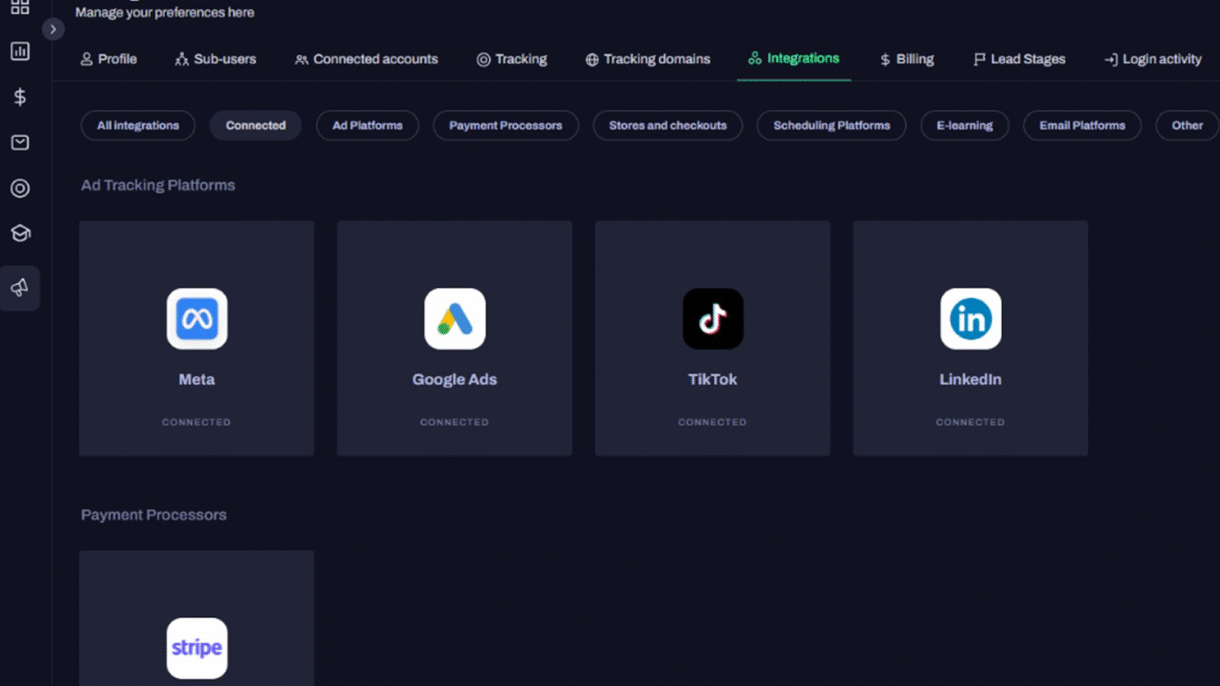
Task: Click the LinkedIn logo icon
Action: click(x=971, y=319)
